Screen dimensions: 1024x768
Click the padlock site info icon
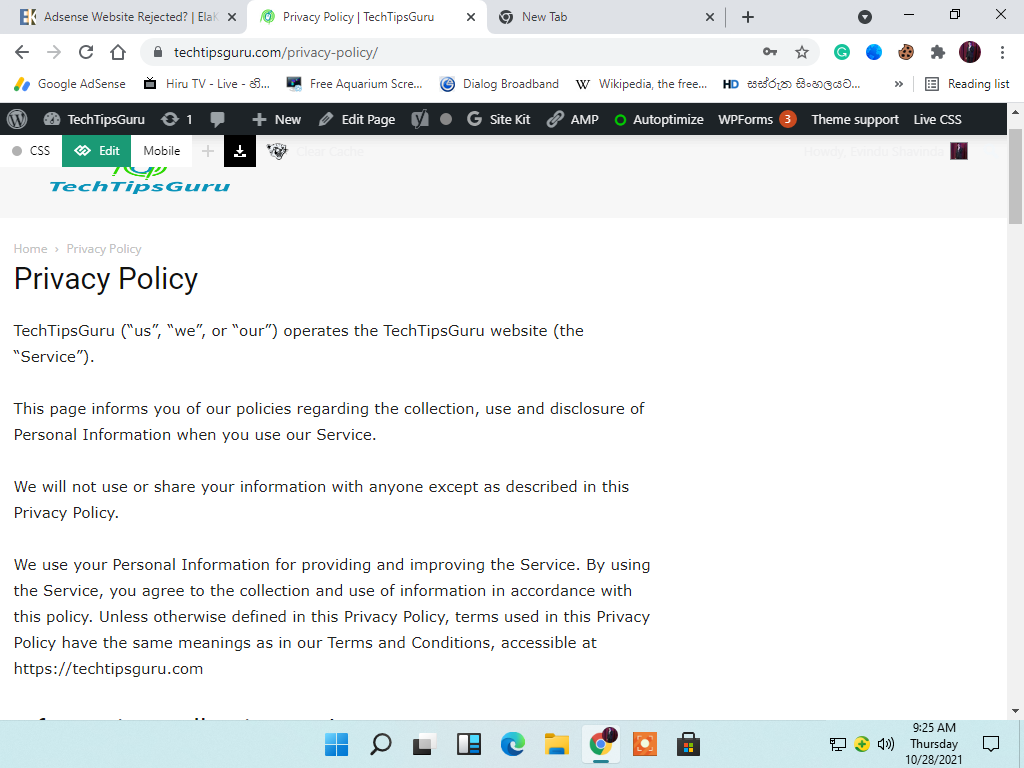(157, 52)
